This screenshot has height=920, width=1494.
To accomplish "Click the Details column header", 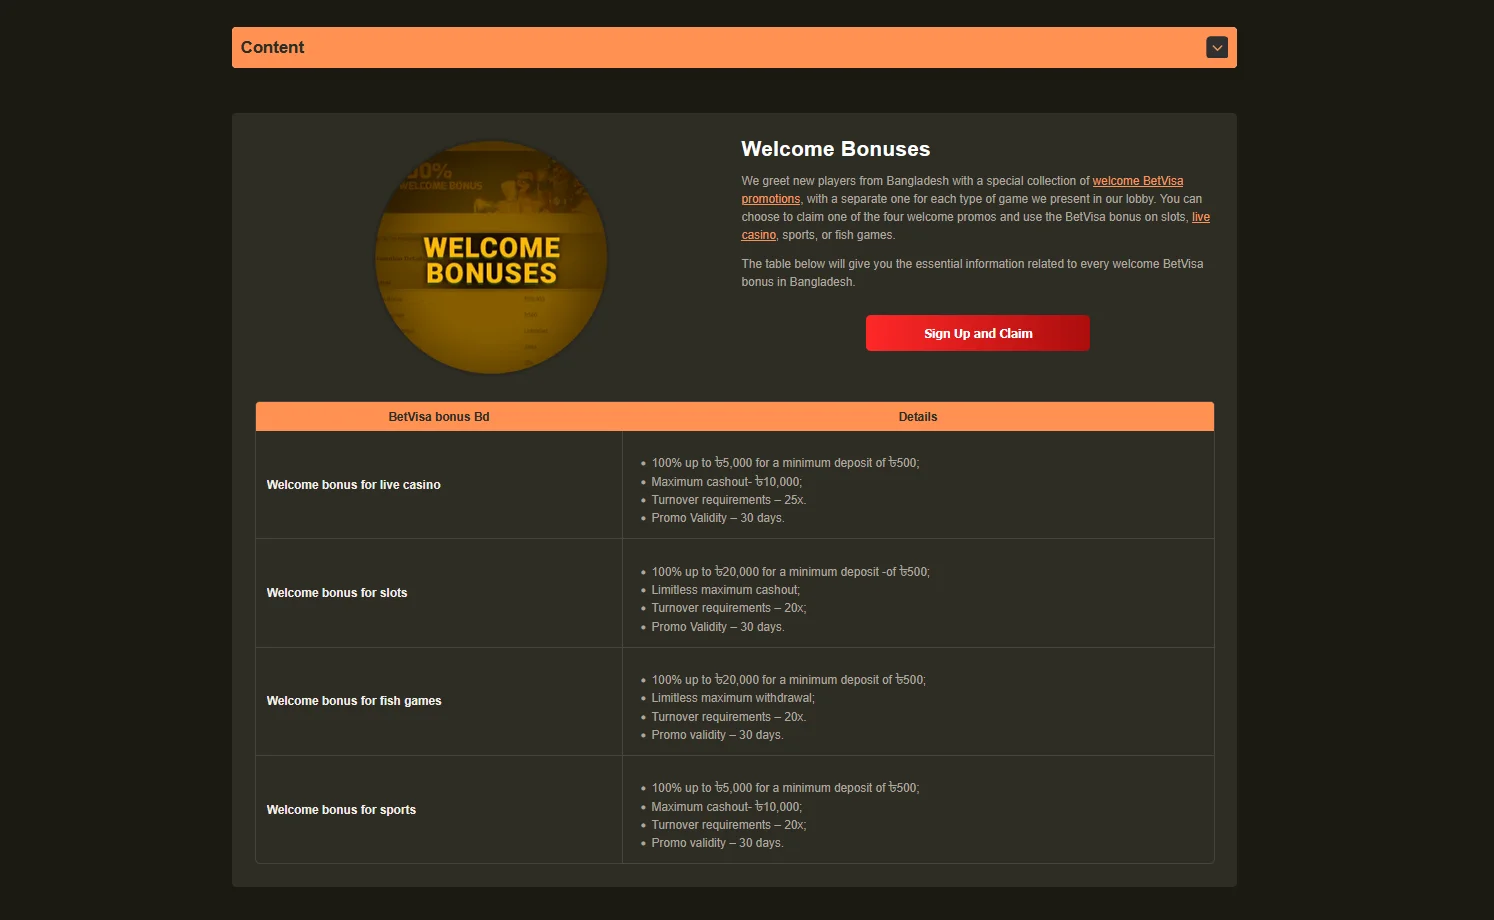I will tap(917, 417).
